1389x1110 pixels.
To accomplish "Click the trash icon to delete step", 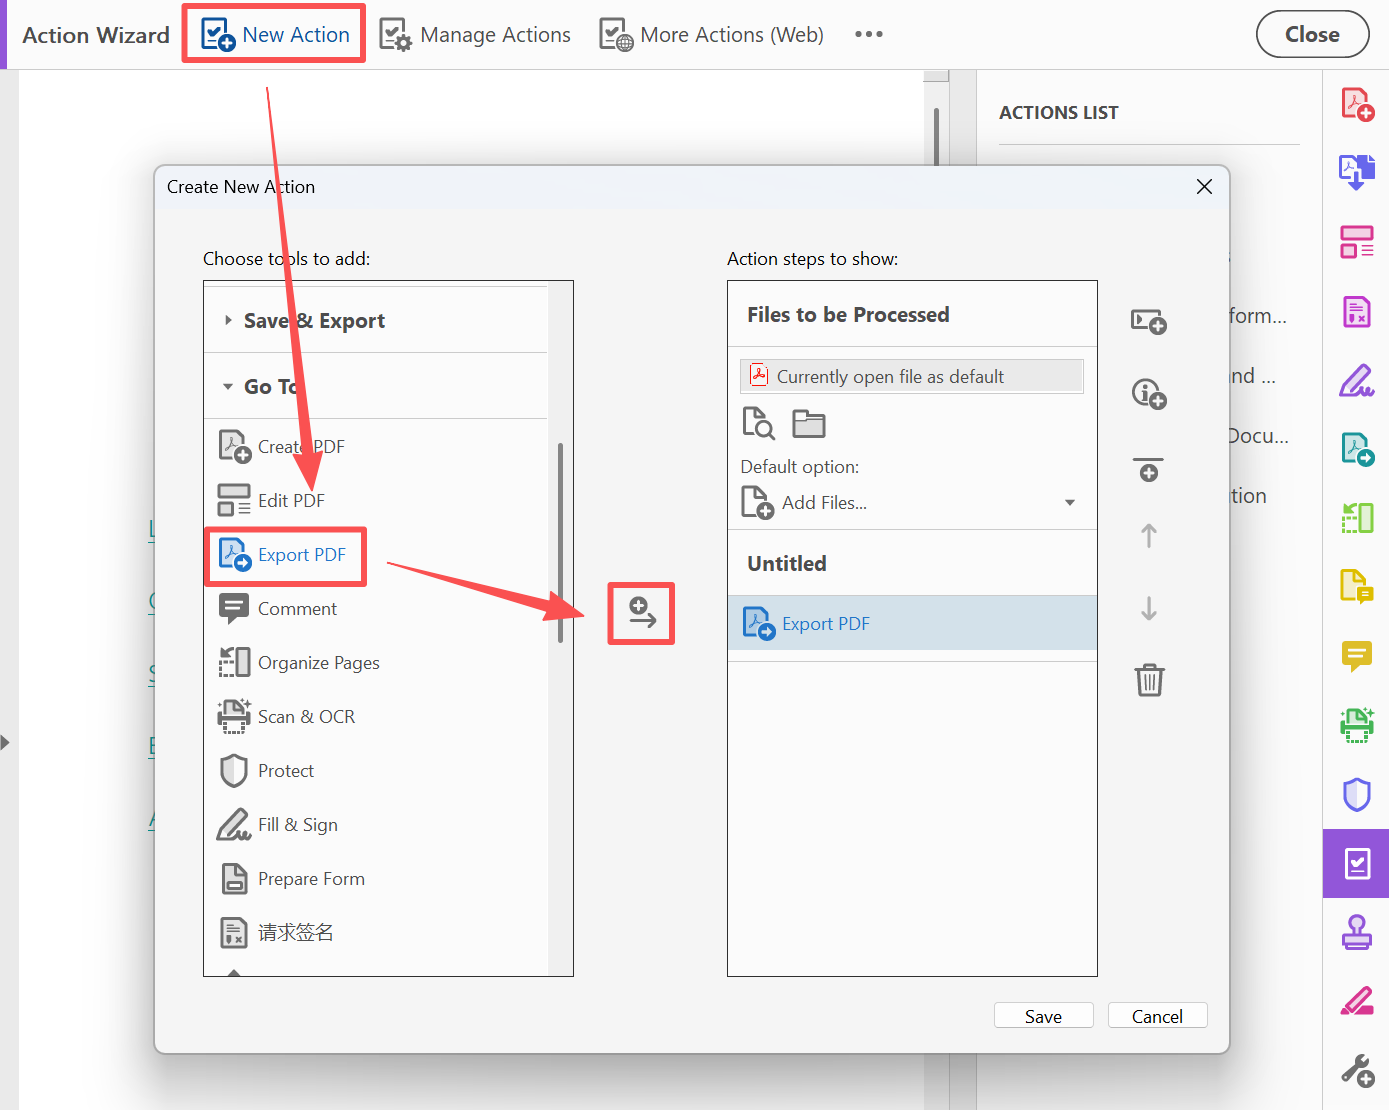I will tap(1149, 680).
